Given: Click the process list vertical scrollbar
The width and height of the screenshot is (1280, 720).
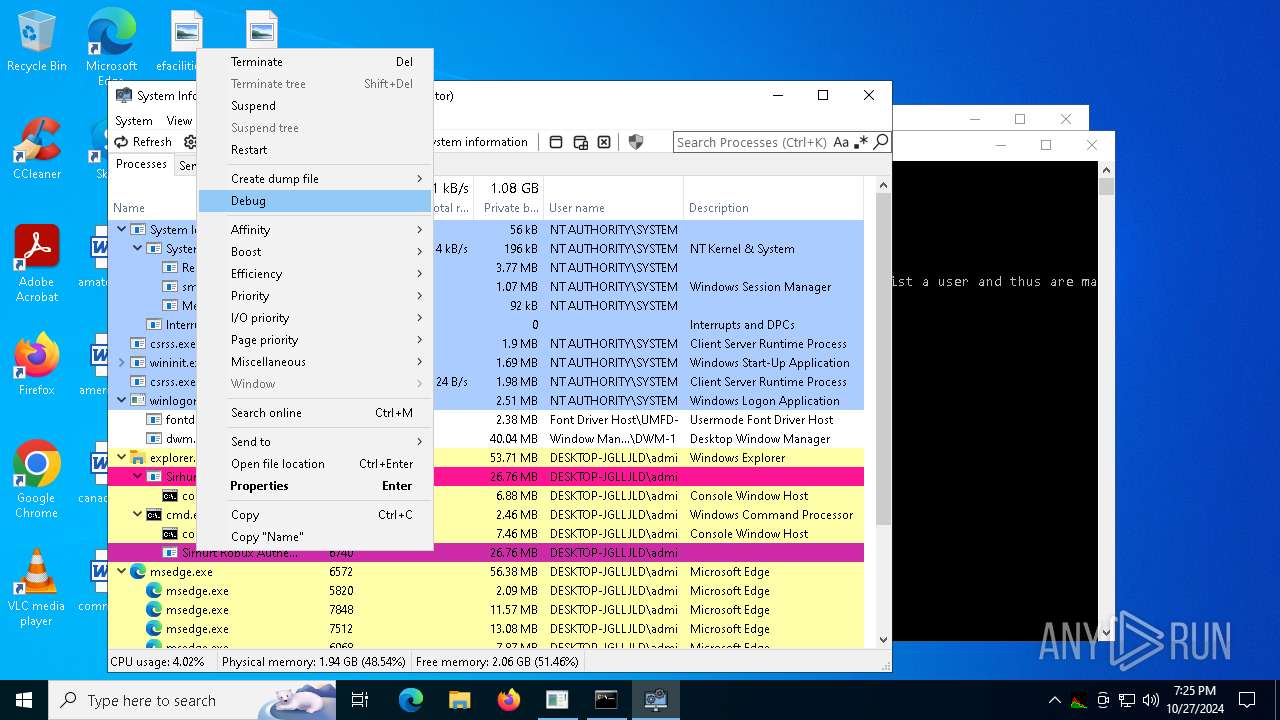Looking at the screenshot, I should click(x=883, y=360).
